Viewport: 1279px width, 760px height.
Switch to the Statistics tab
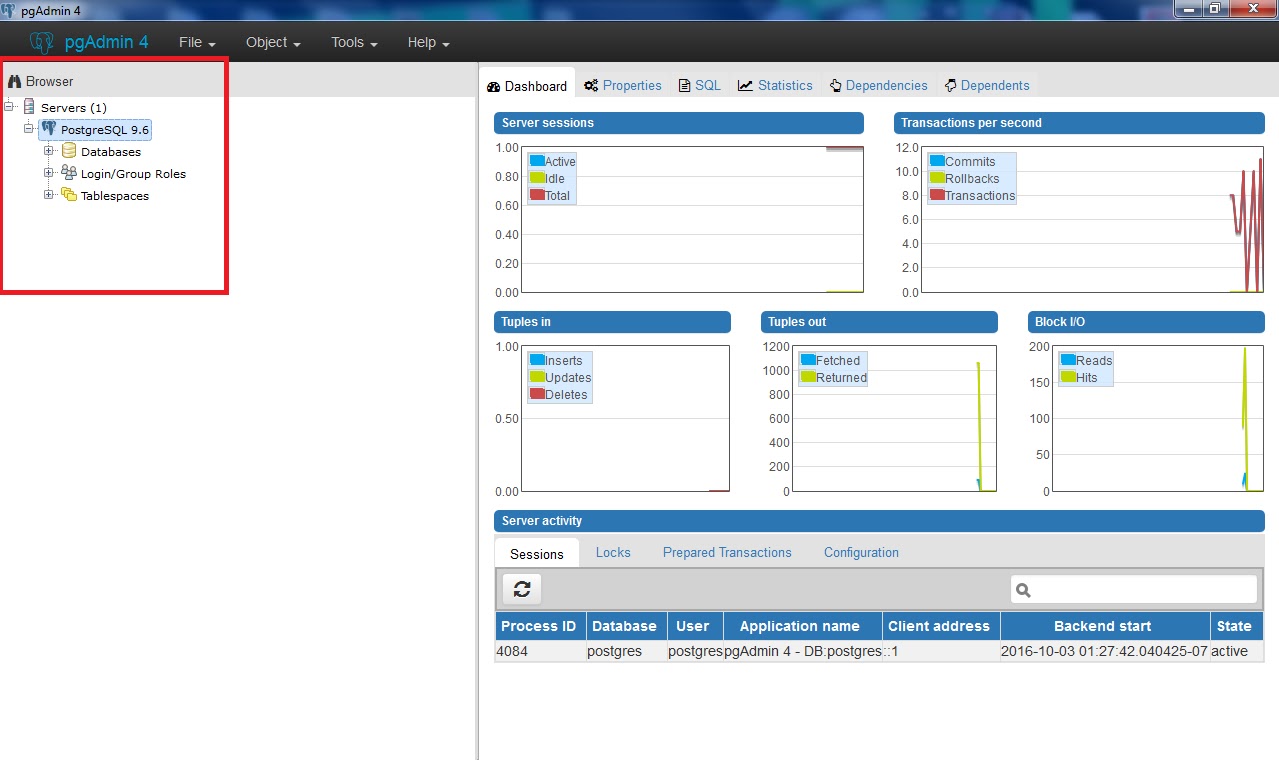[x=775, y=86]
